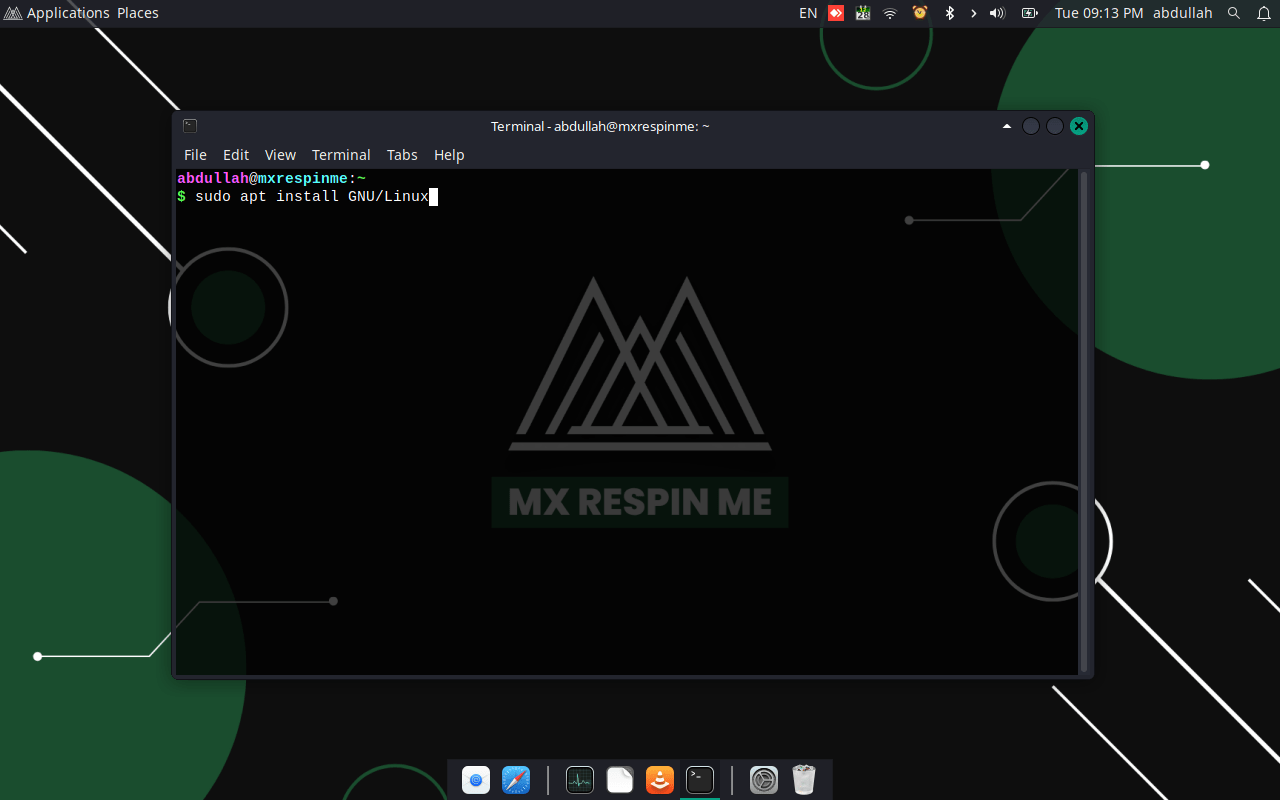Click the terminal vertical scrollbar
The image size is (1280, 800).
1084,421
